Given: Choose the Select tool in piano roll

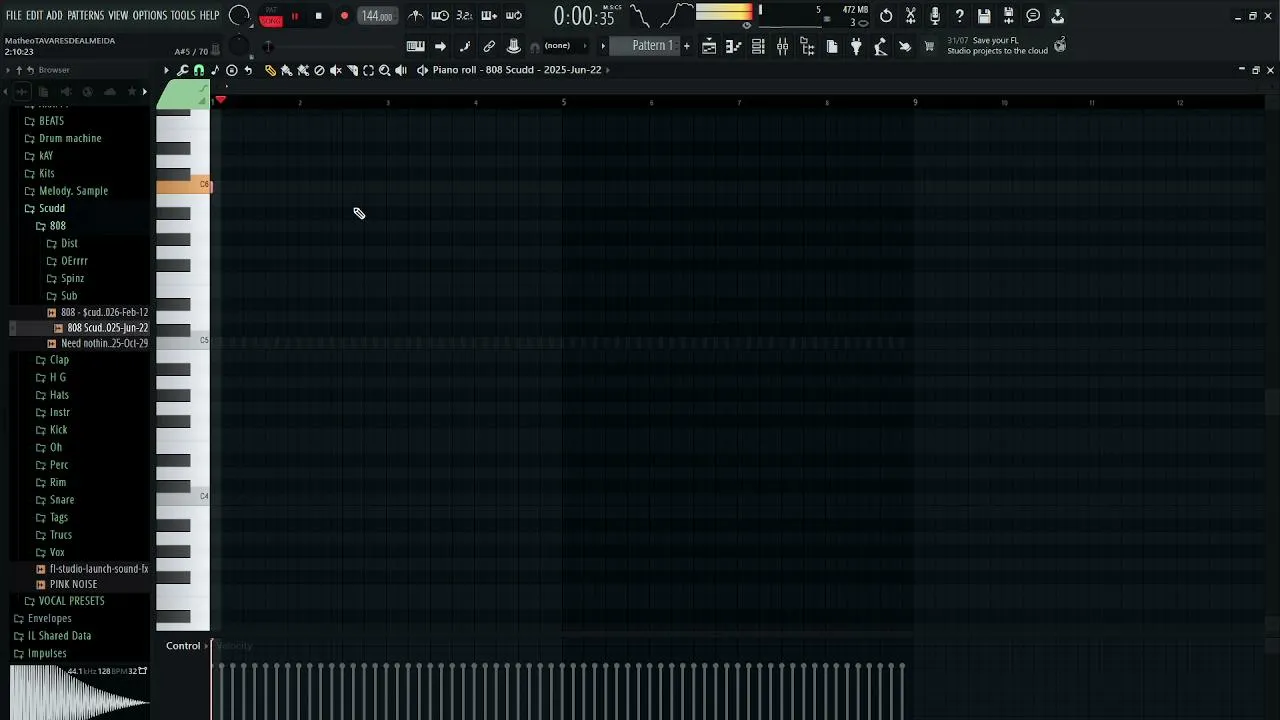Looking at the screenshot, I should (368, 70).
